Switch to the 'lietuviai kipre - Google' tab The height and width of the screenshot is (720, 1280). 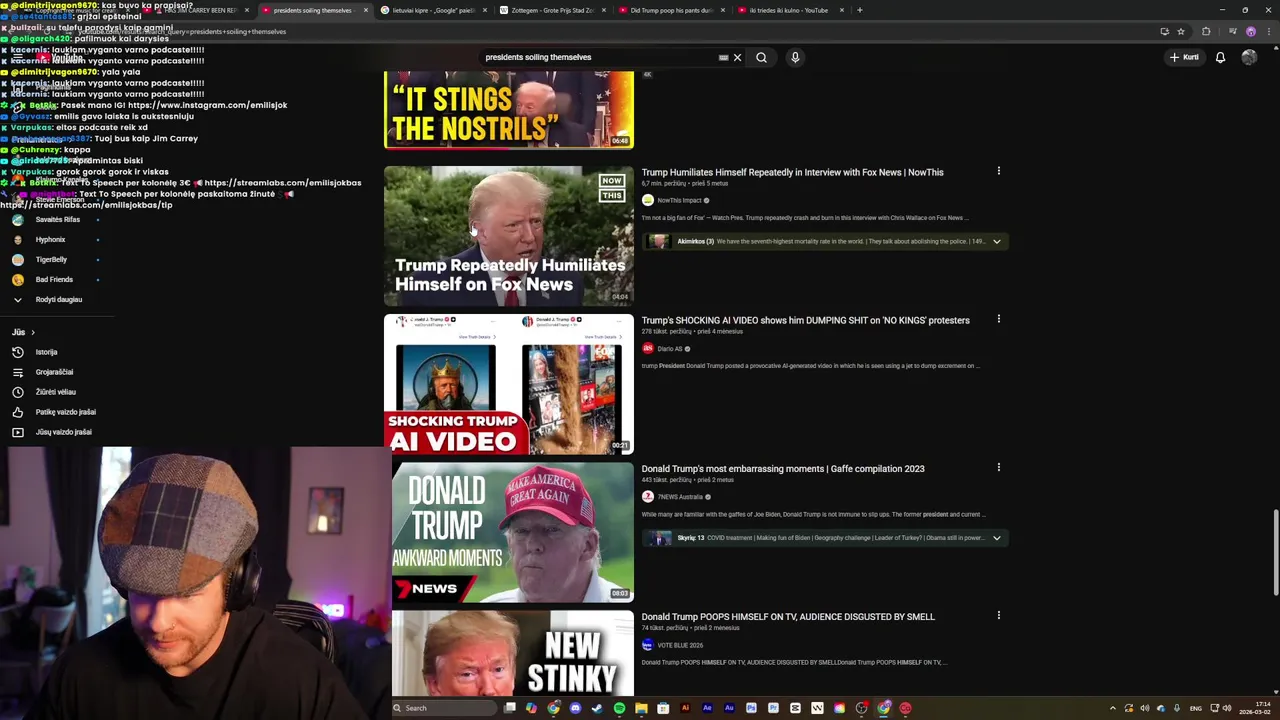(435, 10)
